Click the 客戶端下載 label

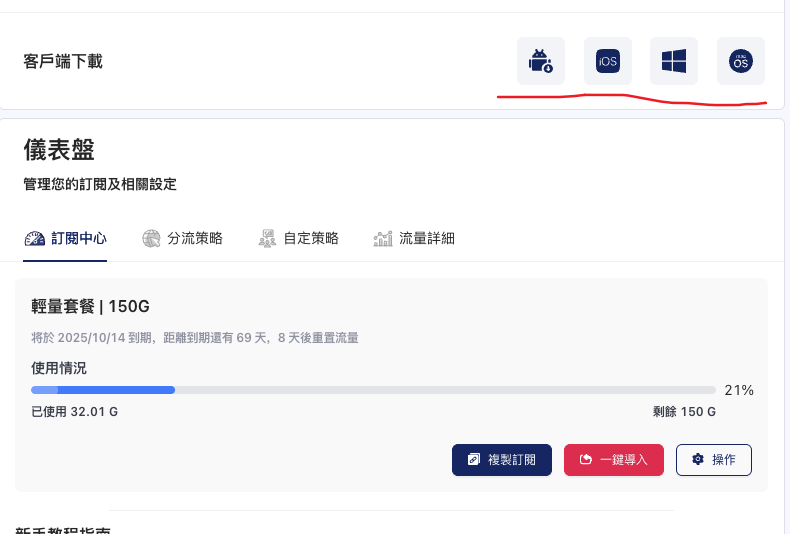click(x=63, y=61)
